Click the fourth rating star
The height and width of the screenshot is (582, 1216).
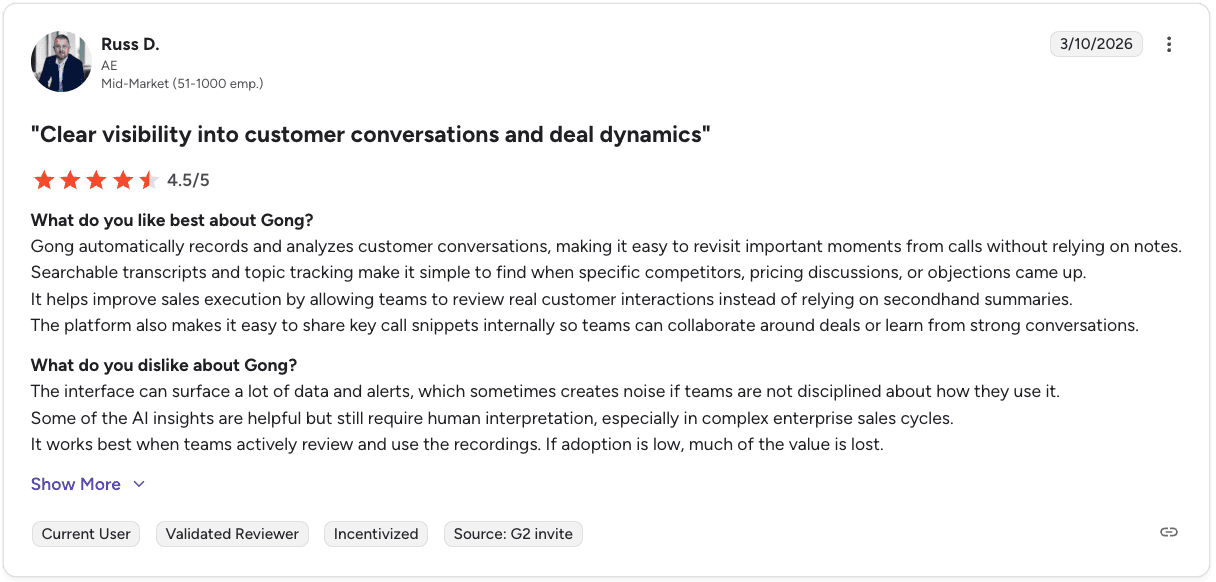pos(122,180)
